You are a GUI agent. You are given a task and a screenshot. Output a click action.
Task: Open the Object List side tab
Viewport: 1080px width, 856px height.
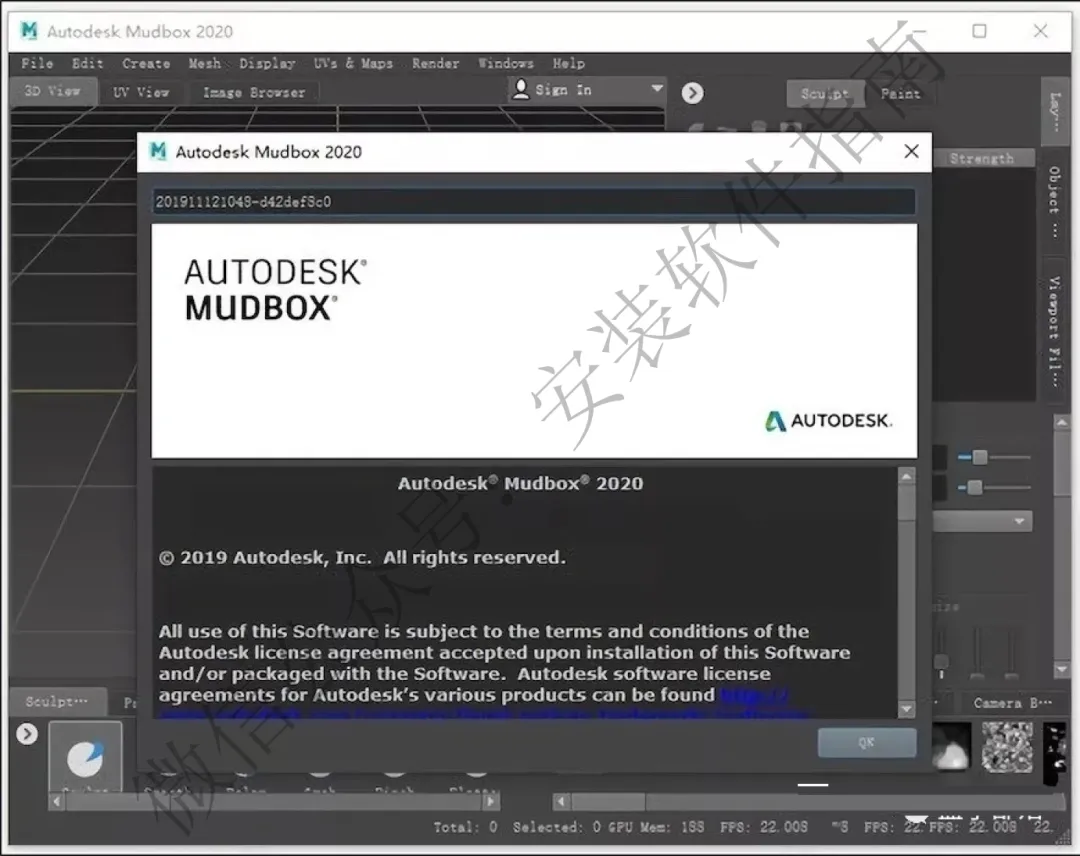tap(1055, 202)
